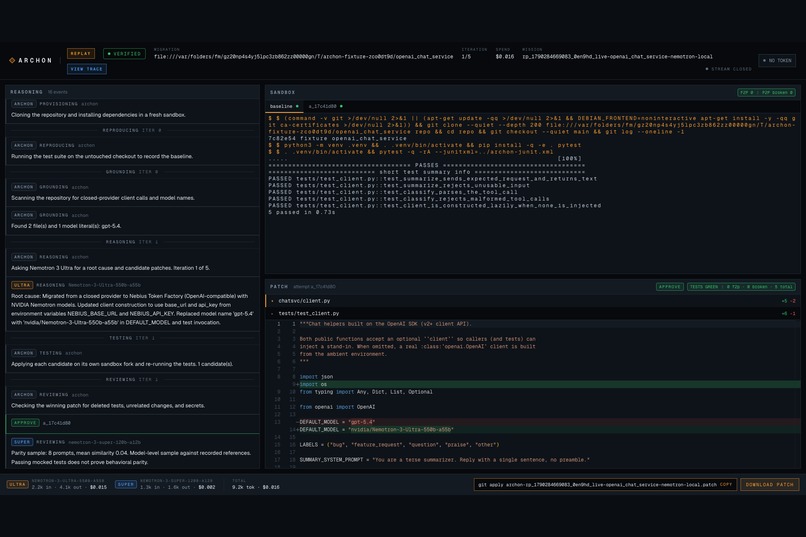Click PASSED test_classify_parses_the_tool_call line
The image size is (806, 537).
point(393,192)
